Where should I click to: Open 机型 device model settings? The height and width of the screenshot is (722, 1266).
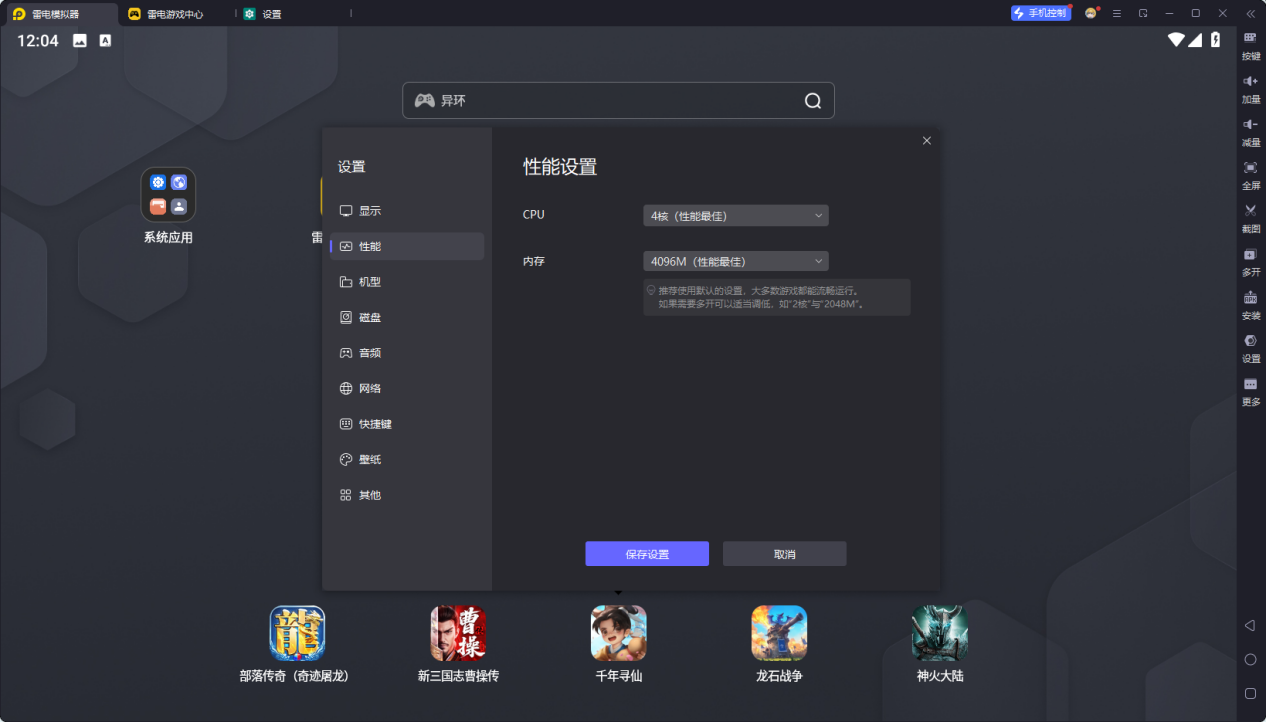click(407, 282)
